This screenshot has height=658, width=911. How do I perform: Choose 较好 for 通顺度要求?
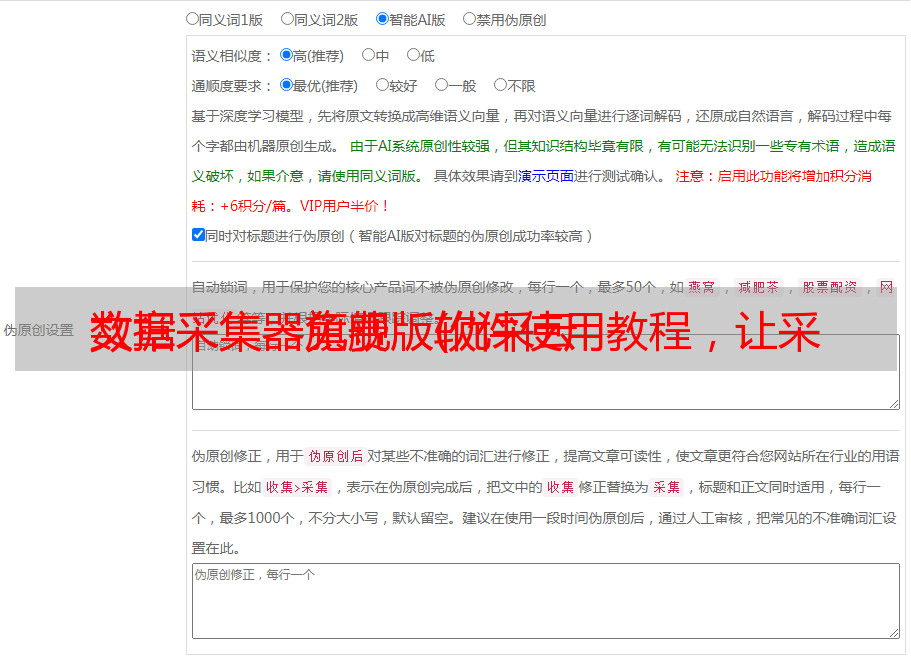382,85
